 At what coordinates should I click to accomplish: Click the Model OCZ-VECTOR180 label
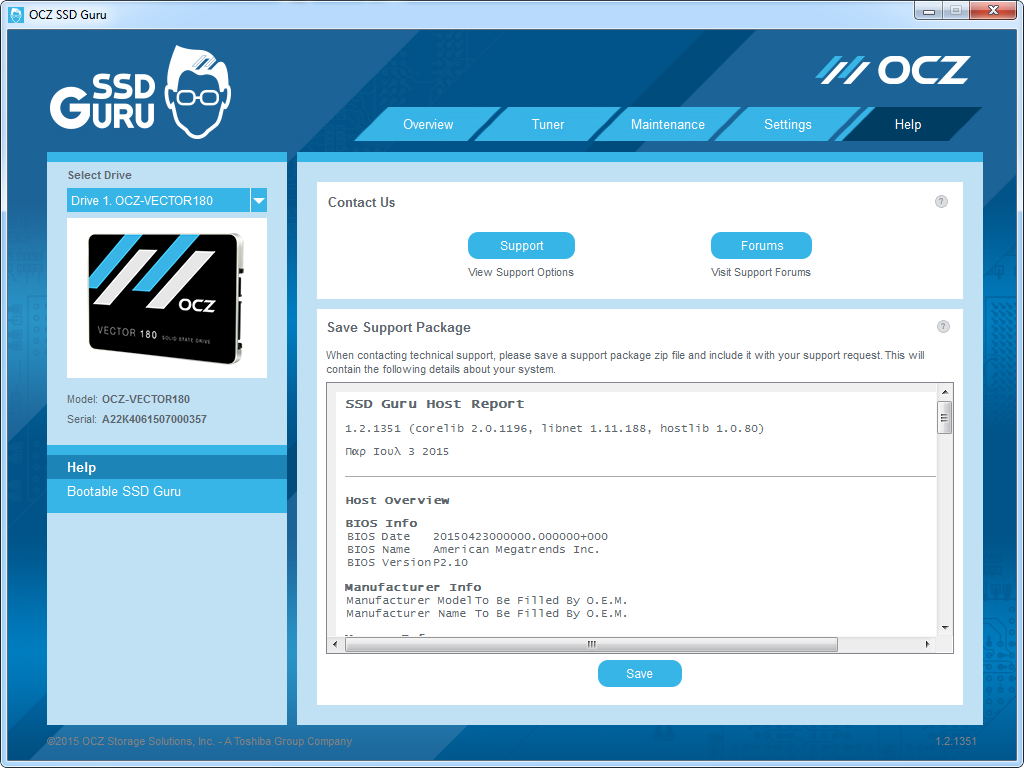129,399
